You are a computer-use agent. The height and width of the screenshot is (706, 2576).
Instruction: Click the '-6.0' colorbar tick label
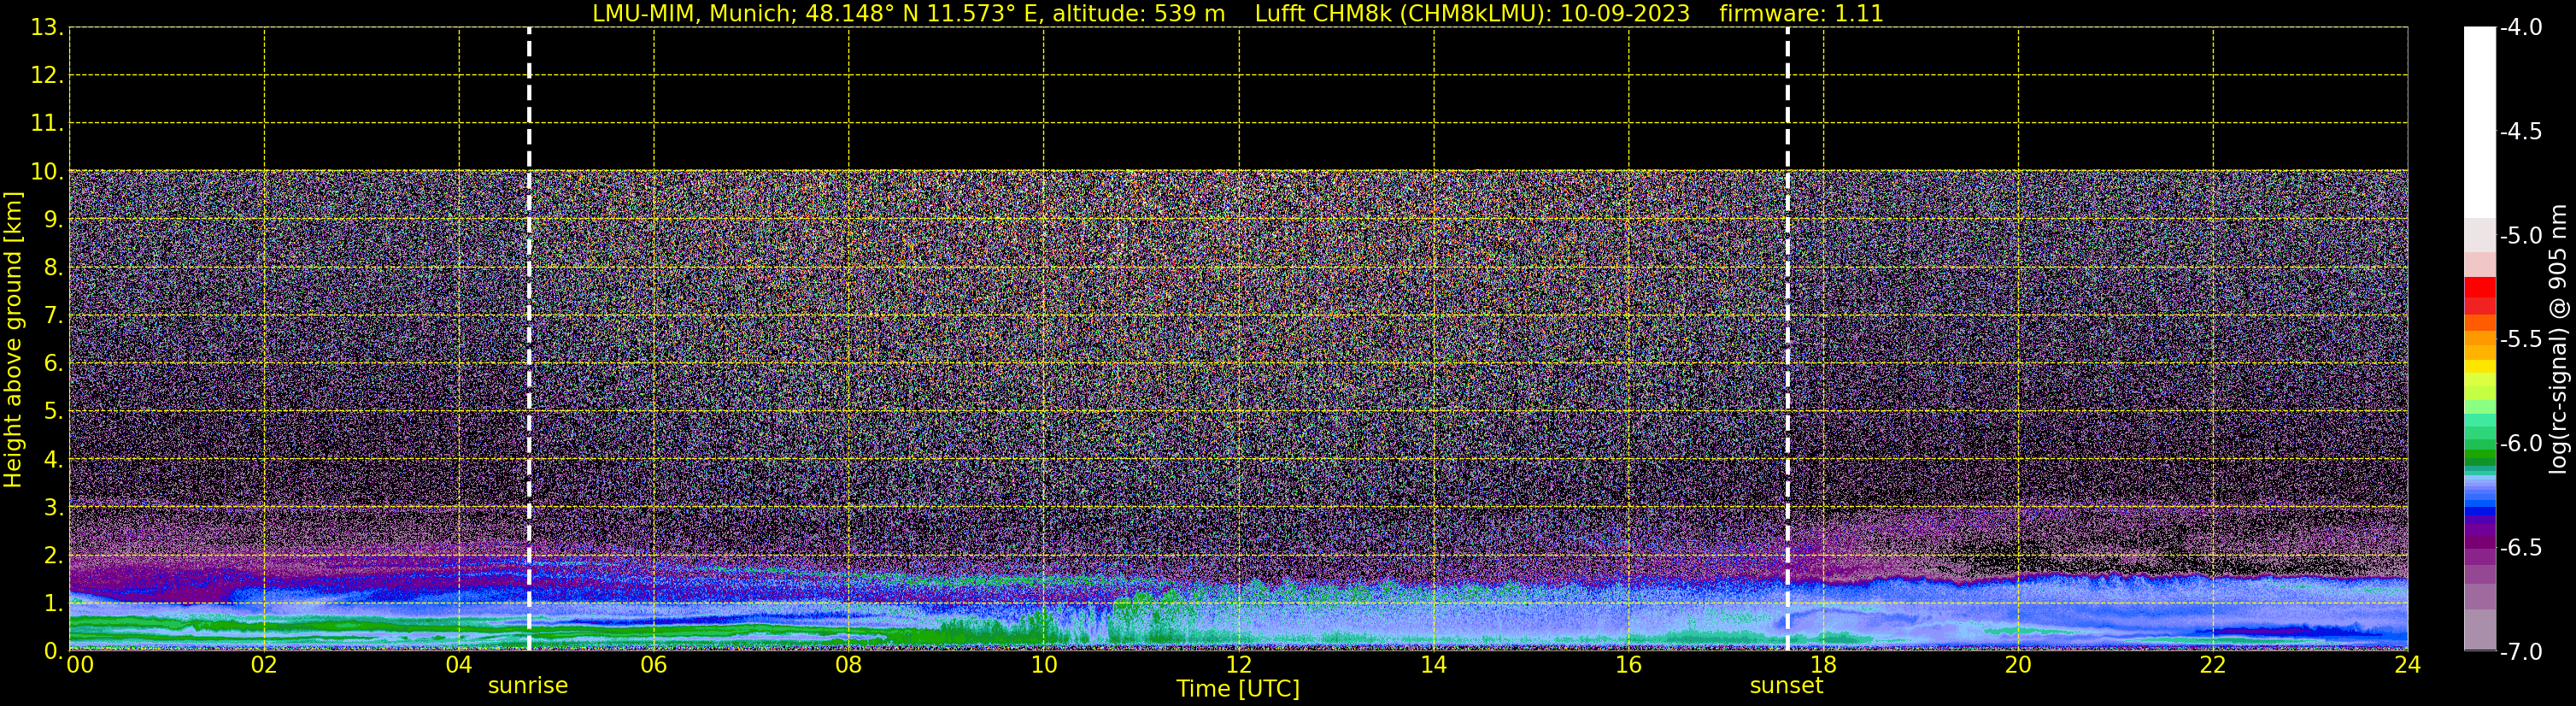click(x=2521, y=443)
